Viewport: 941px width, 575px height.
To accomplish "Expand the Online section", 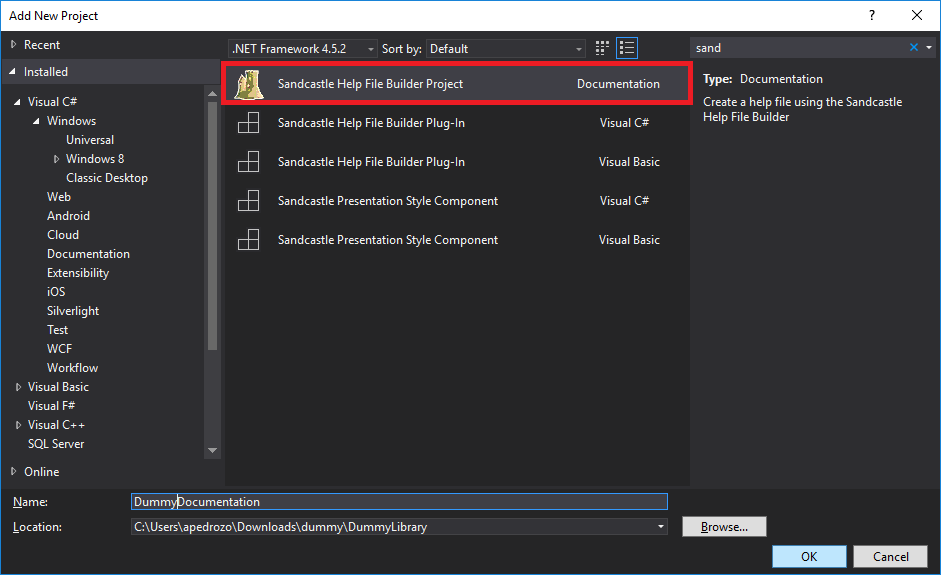I will click(x=13, y=472).
